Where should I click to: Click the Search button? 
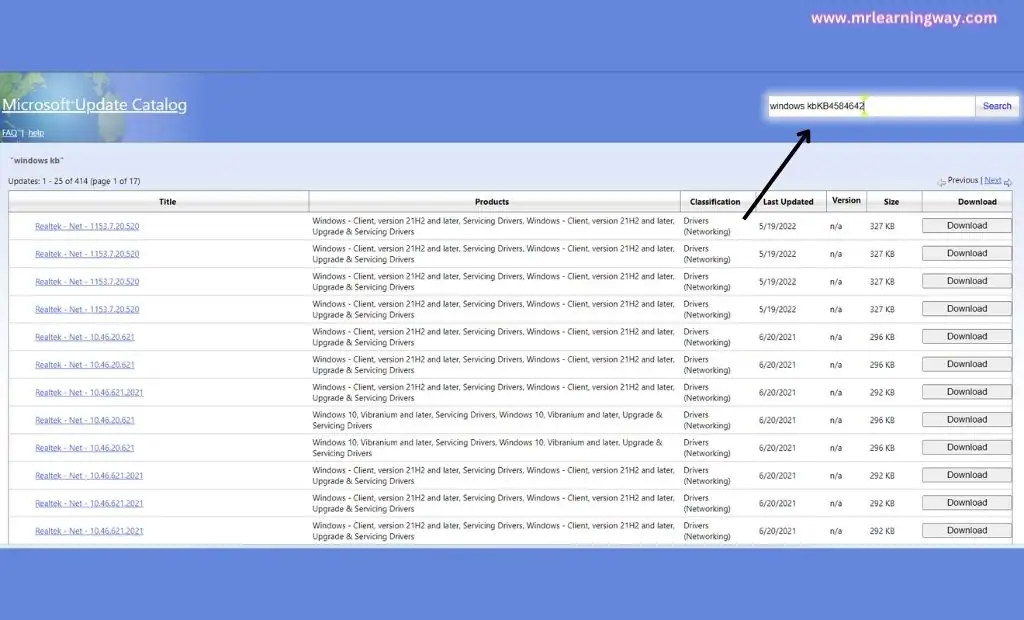pos(996,105)
